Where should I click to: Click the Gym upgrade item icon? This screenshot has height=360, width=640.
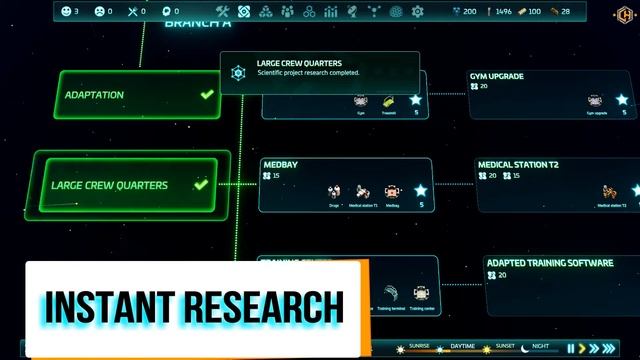click(595, 100)
